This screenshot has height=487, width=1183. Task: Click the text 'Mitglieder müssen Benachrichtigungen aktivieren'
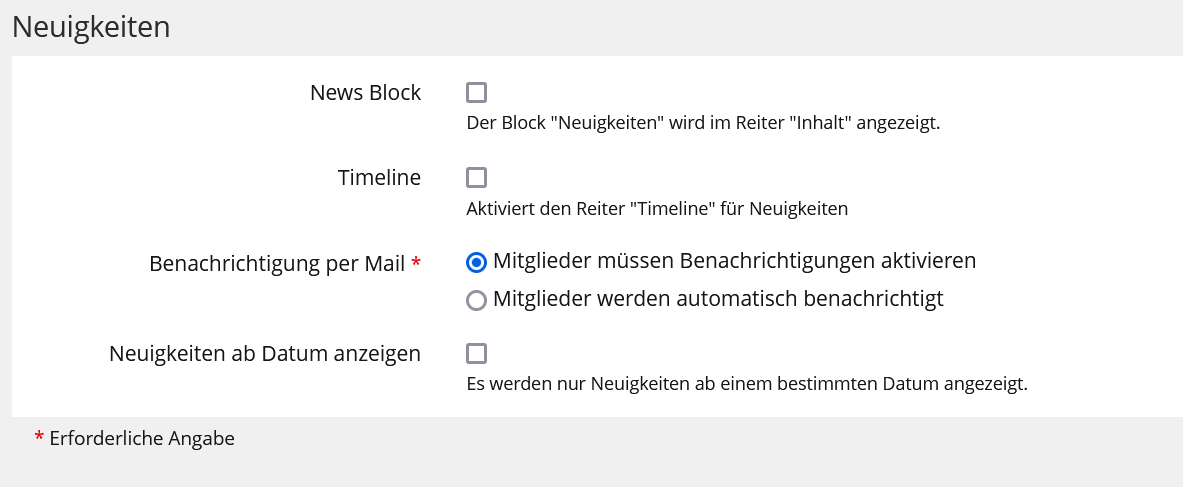click(x=734, y=261)
